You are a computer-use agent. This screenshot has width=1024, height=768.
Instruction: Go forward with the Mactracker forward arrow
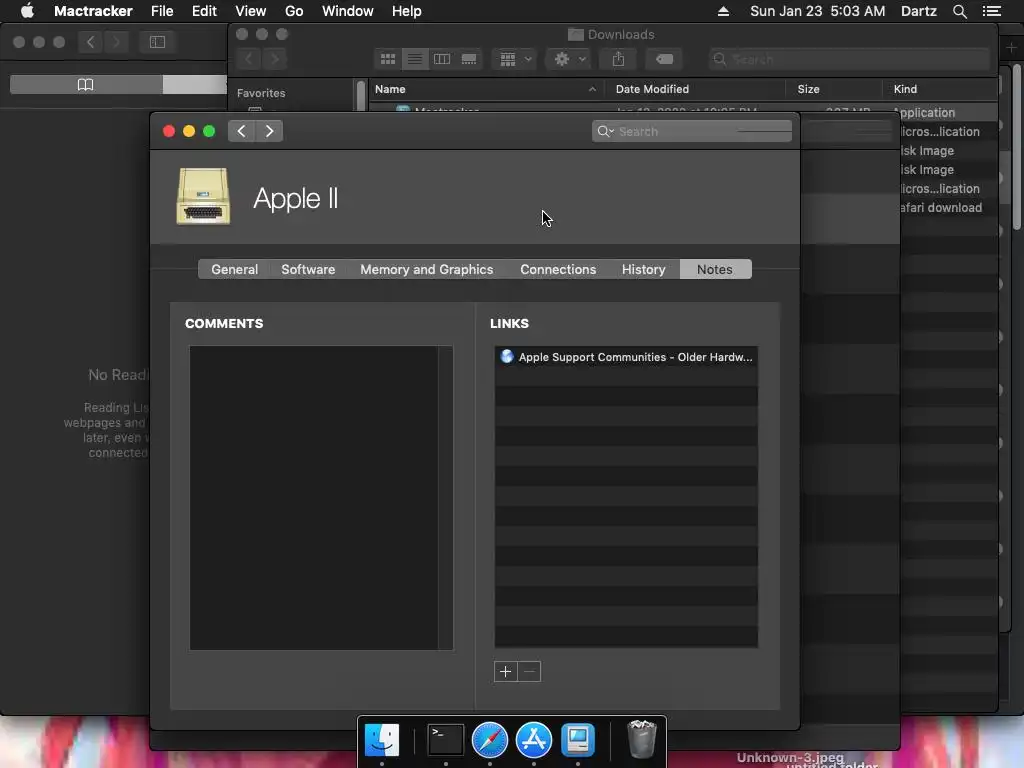pyautogui.click(x=269, y=131)
